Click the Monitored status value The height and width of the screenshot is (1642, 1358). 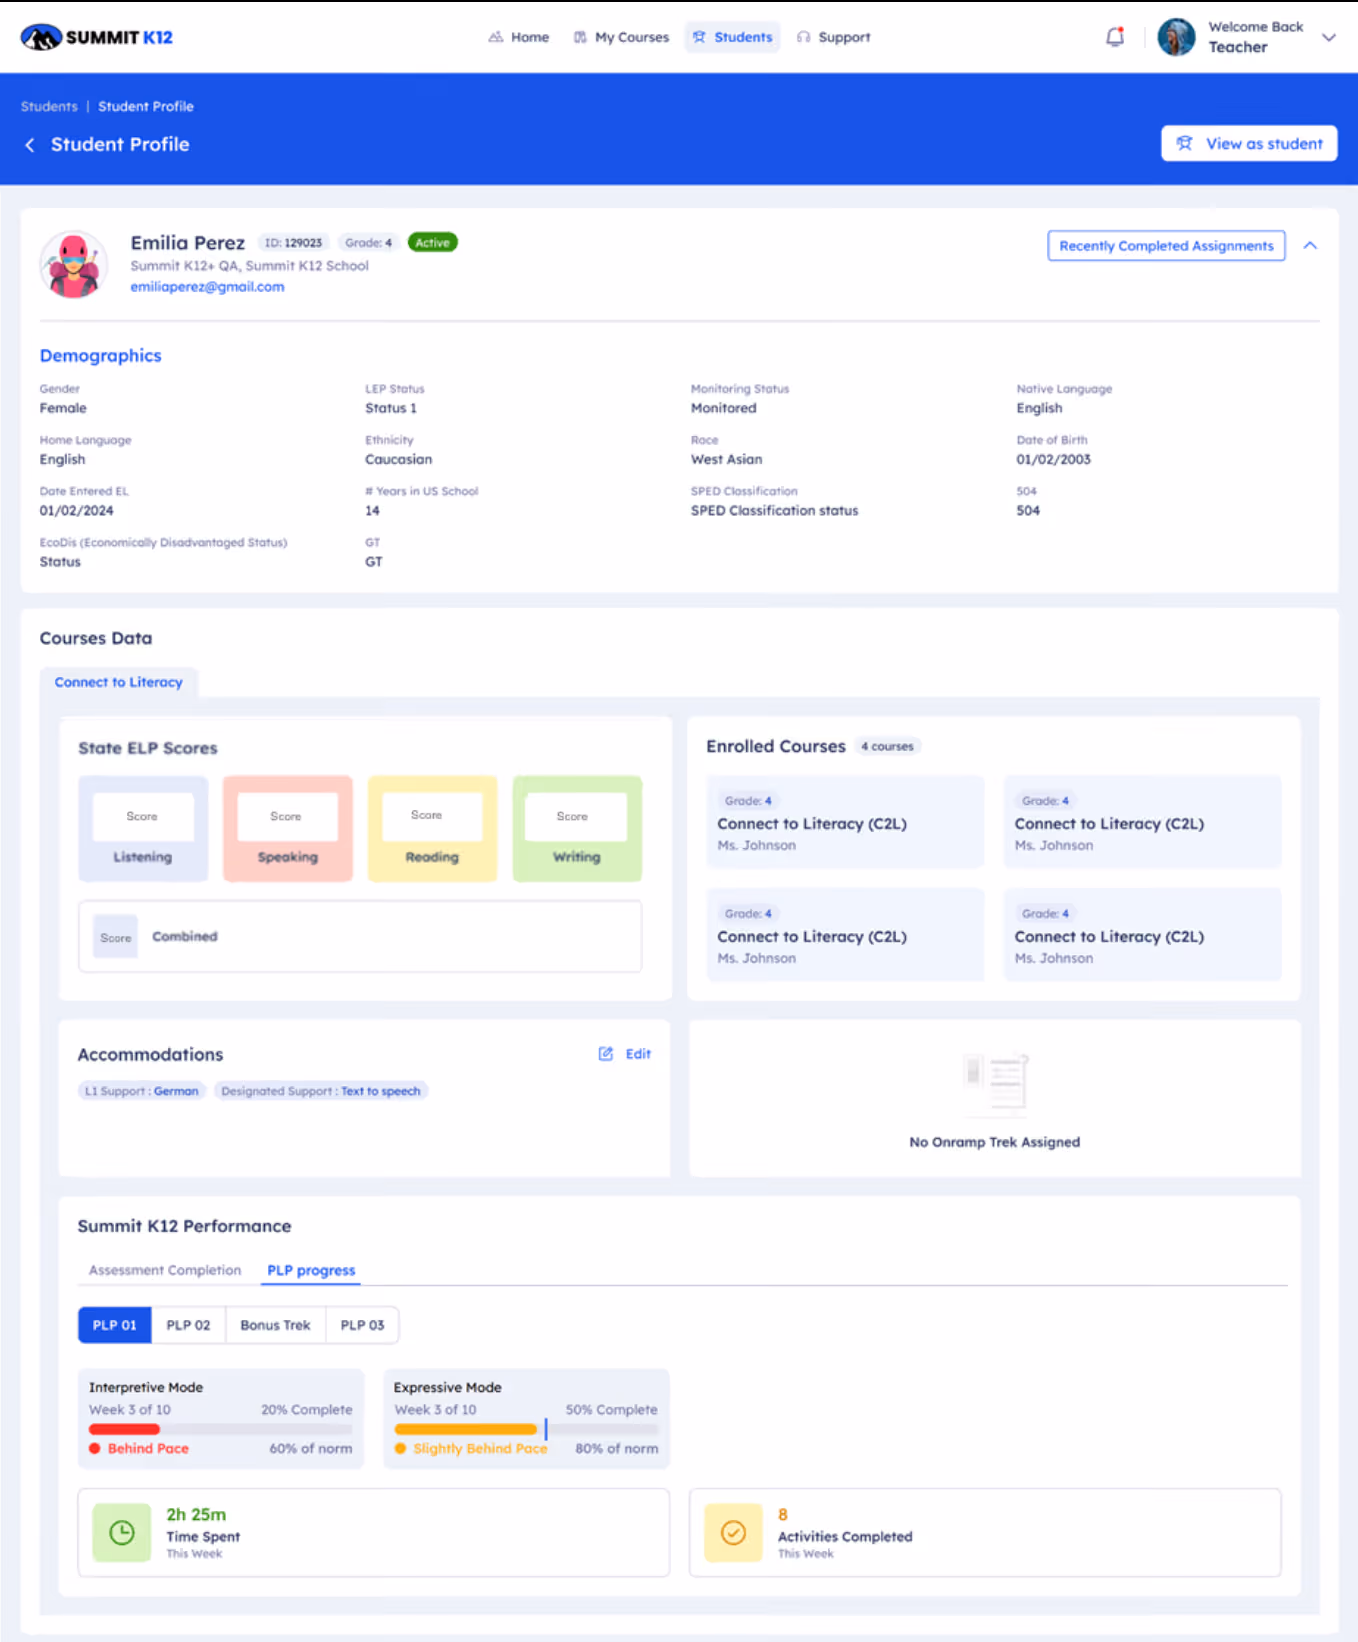click(x=724, y=408)
